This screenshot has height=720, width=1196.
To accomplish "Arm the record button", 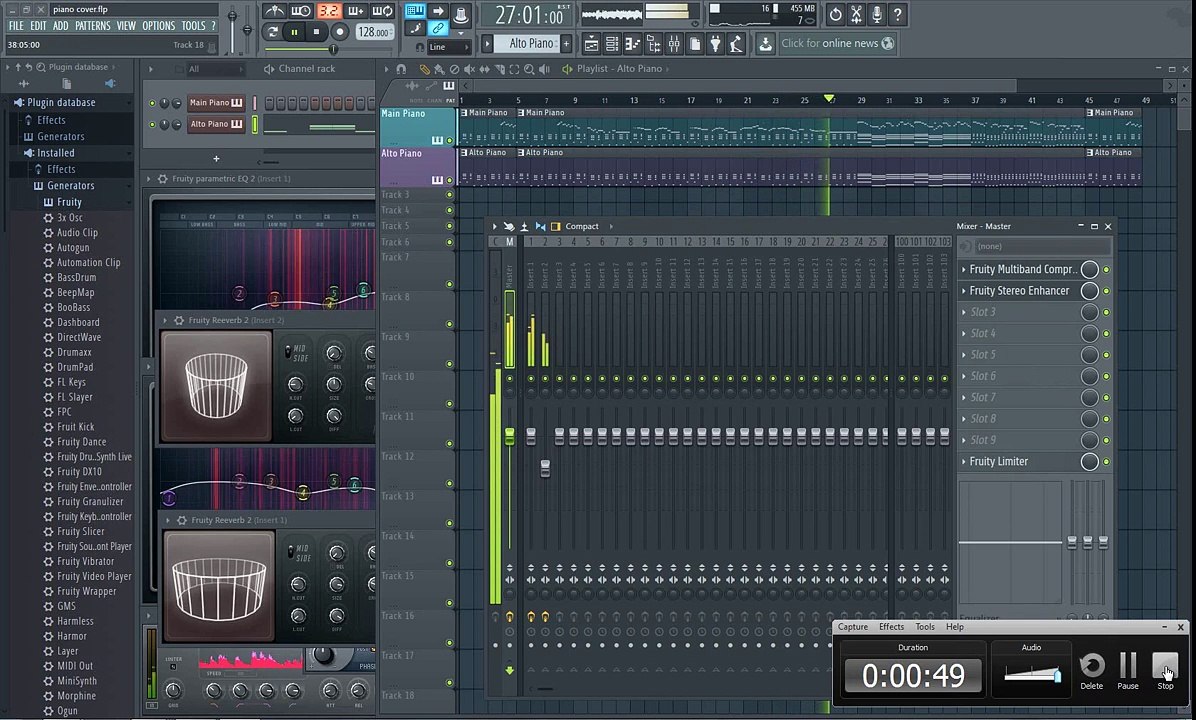I will coord(340,32).
